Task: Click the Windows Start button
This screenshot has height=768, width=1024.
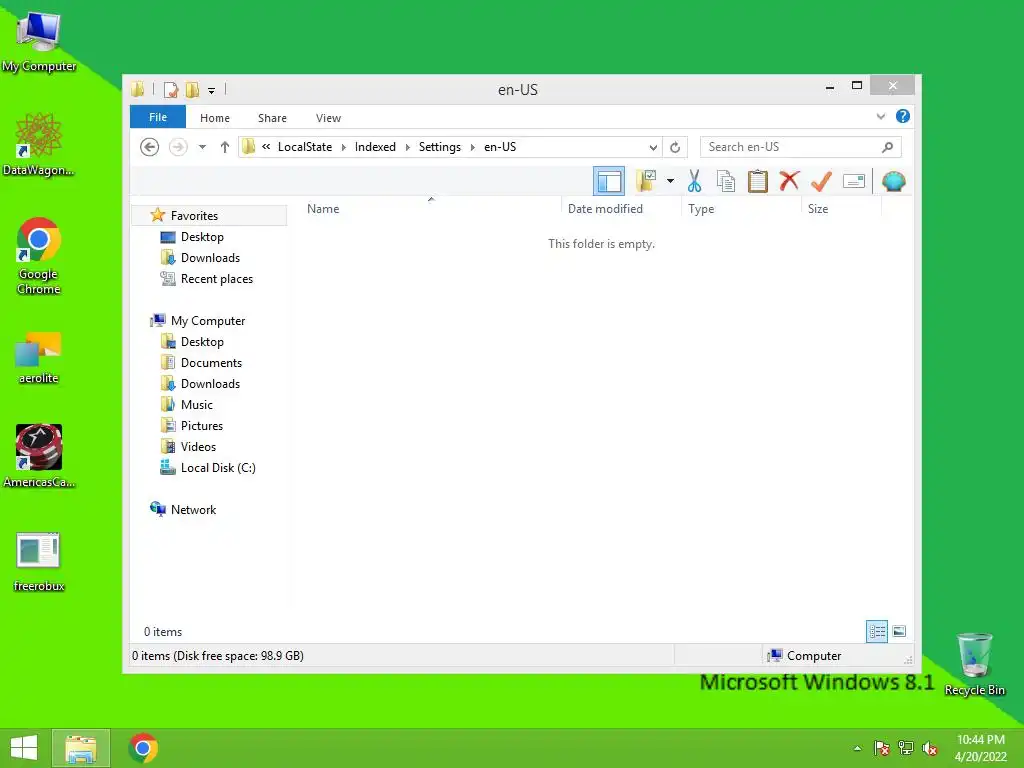Action: click(24, 748)
